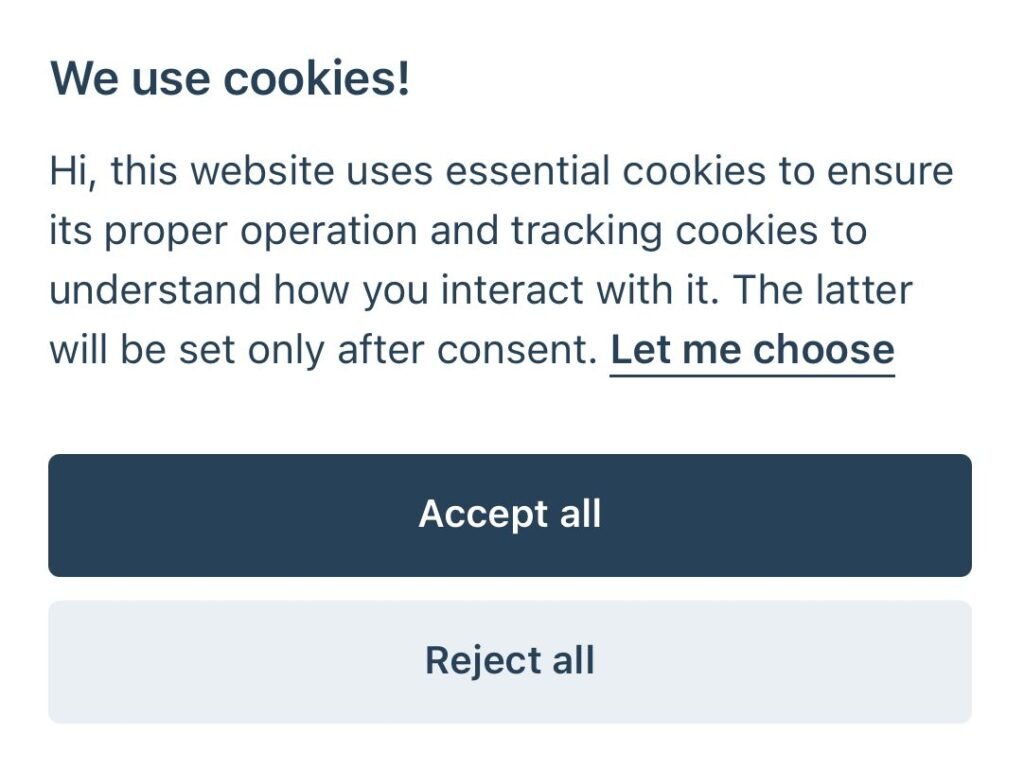Choose cookie preferences via Let me choose
The image size is (1024, 769).
click(x=752, y=350)
